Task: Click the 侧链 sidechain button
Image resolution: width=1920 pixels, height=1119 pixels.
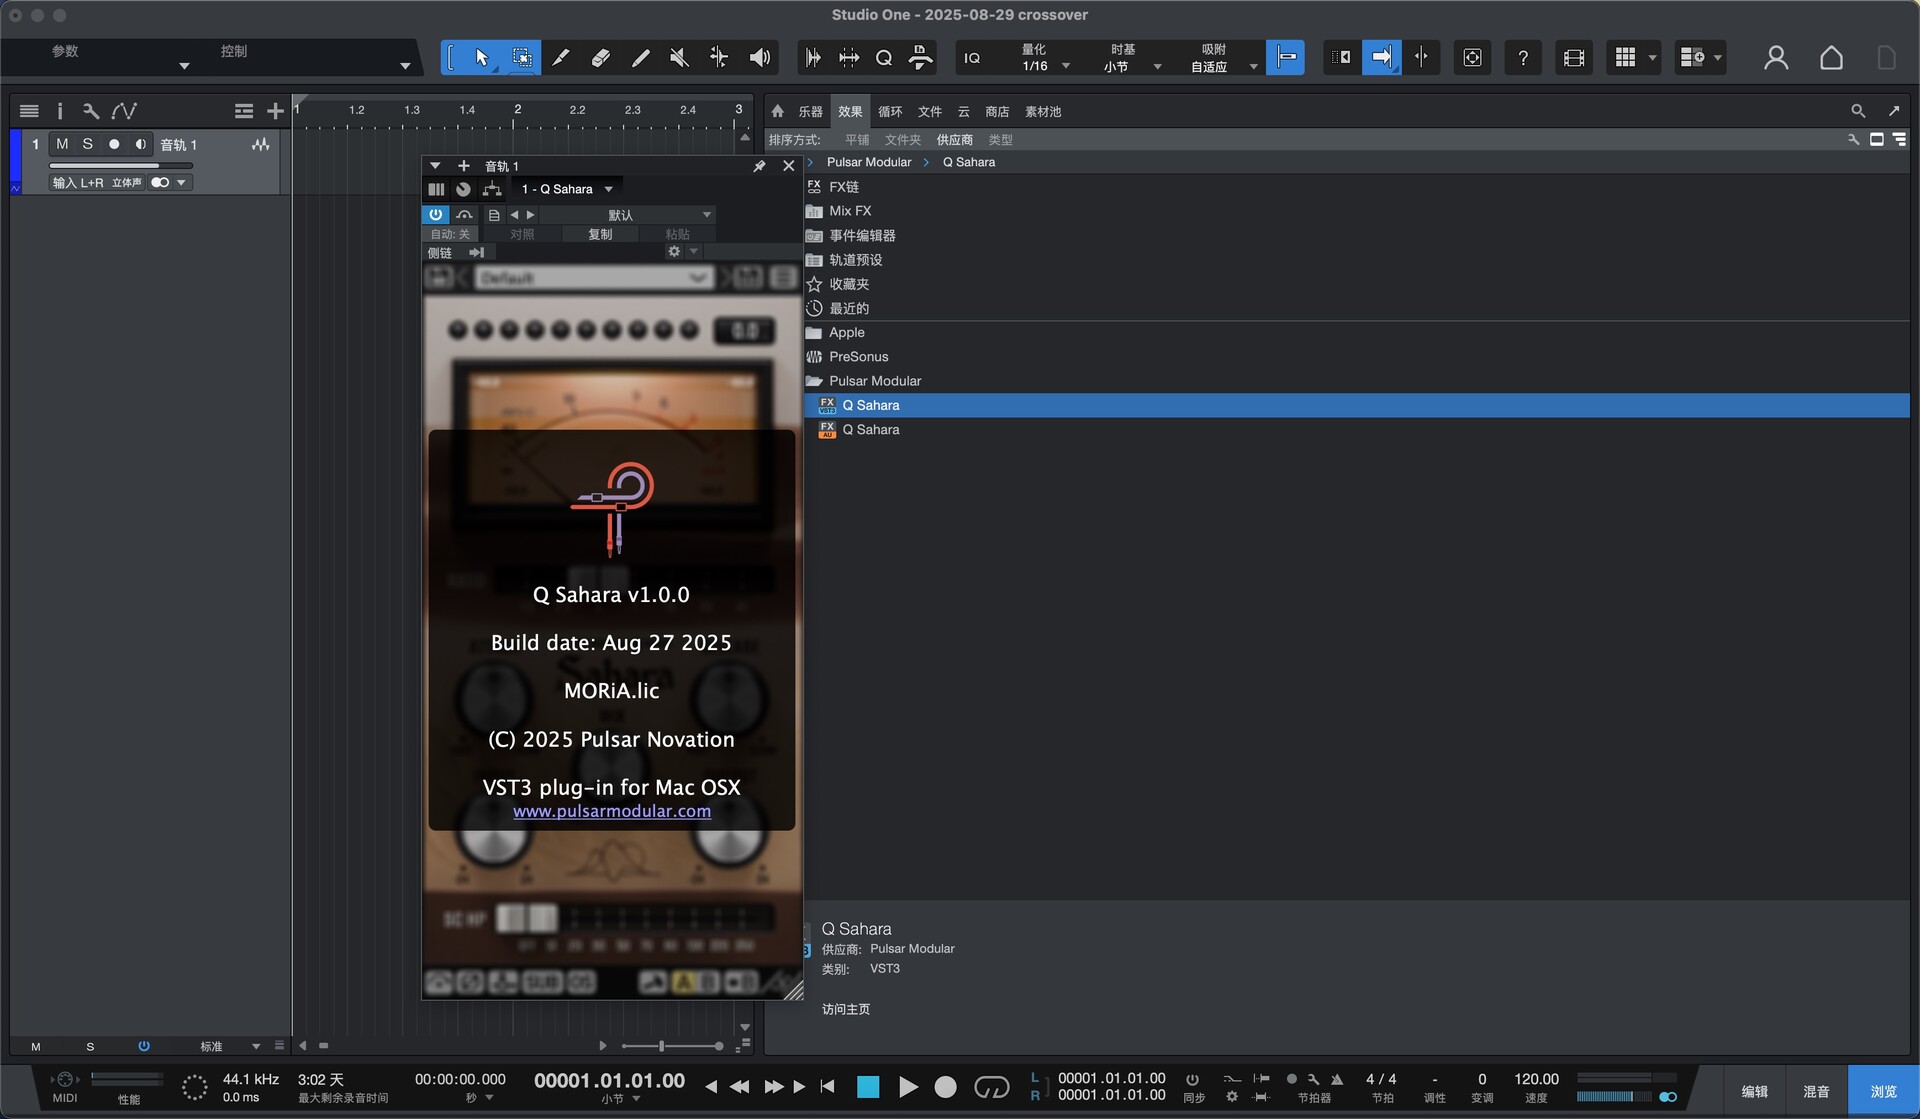Action: tap(440, 253)
